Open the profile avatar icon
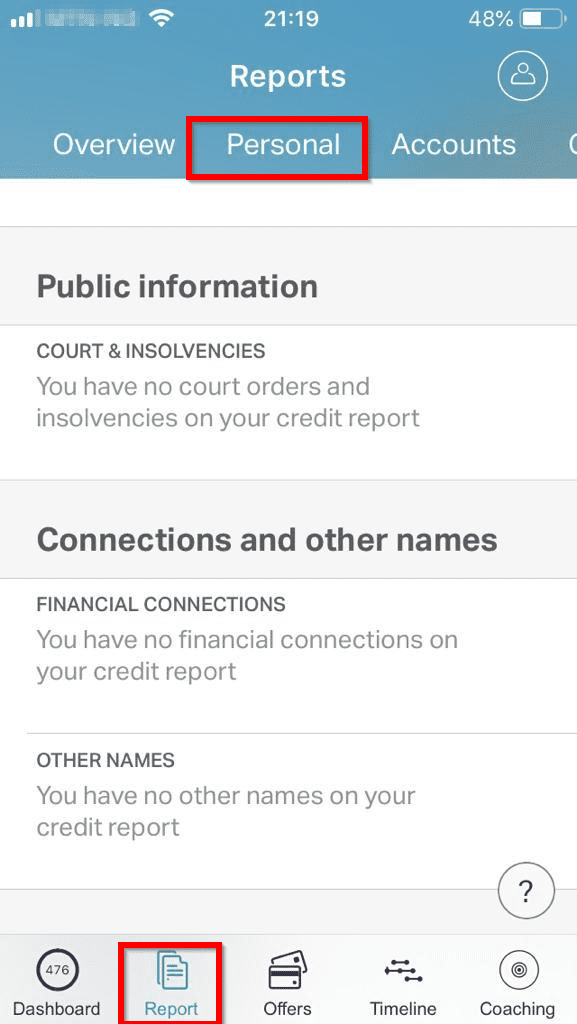 point(522,75)
